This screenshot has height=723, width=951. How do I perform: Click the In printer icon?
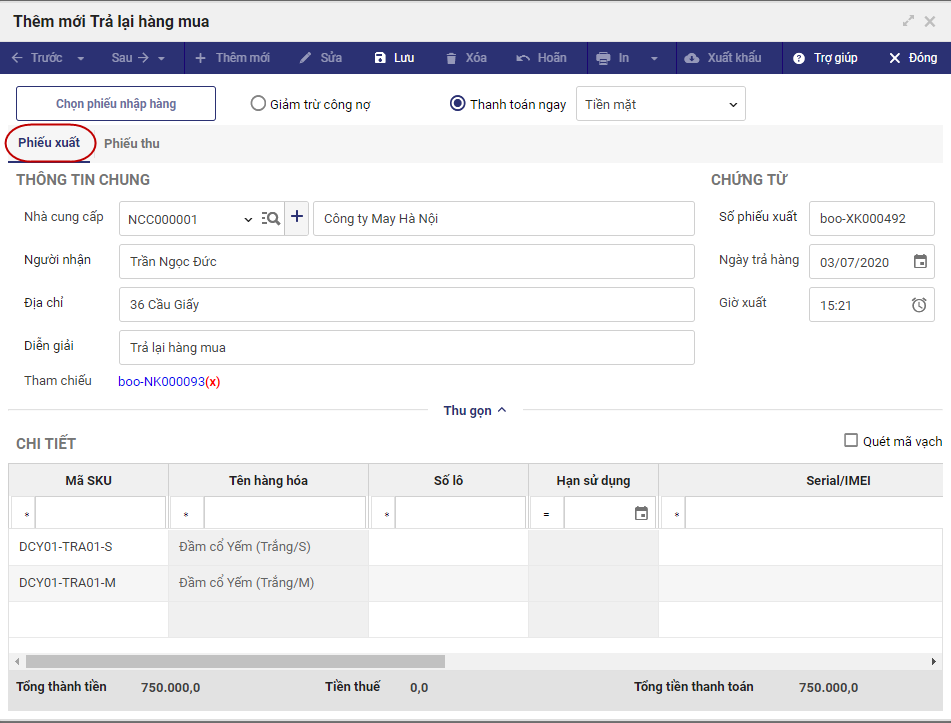pos(603,58)
